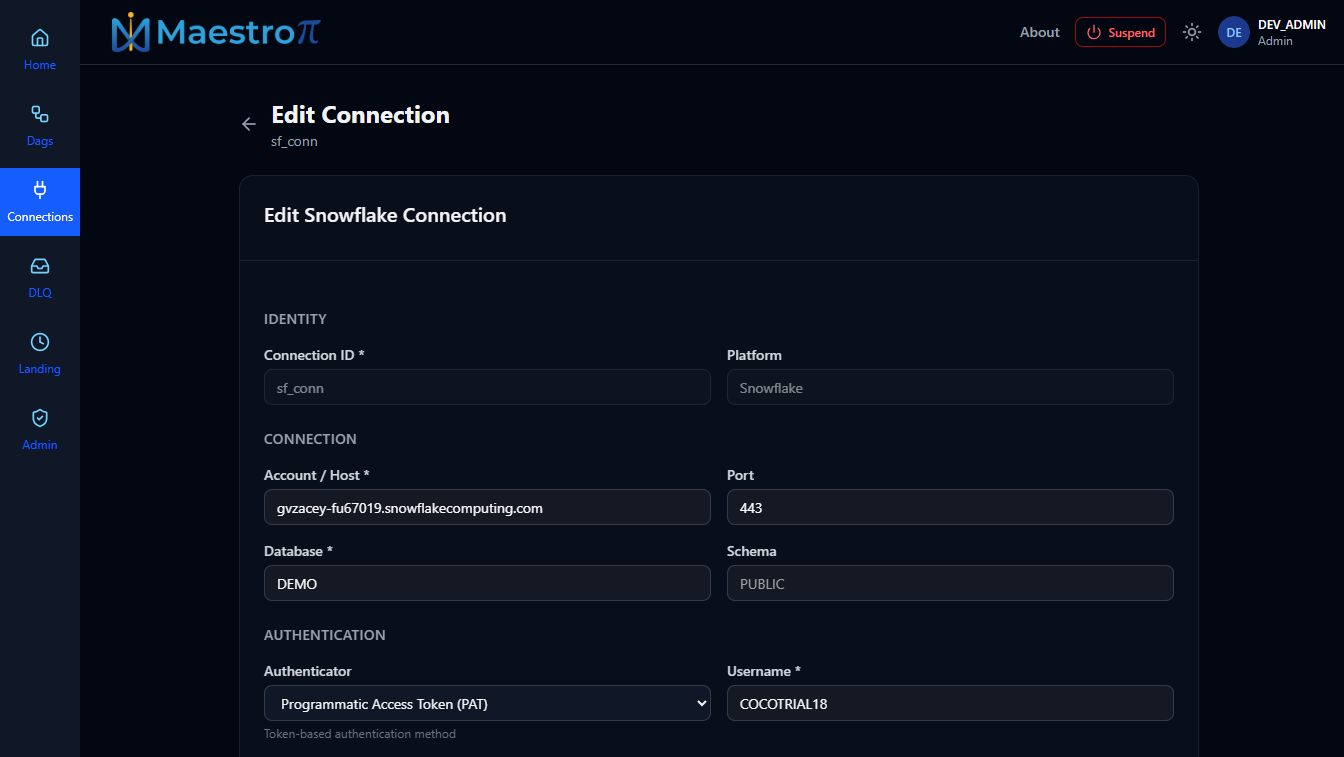This screenshot has height=757, width=1344.
Task: Open the Authenticator dropdown
Action: pos(487,703)
